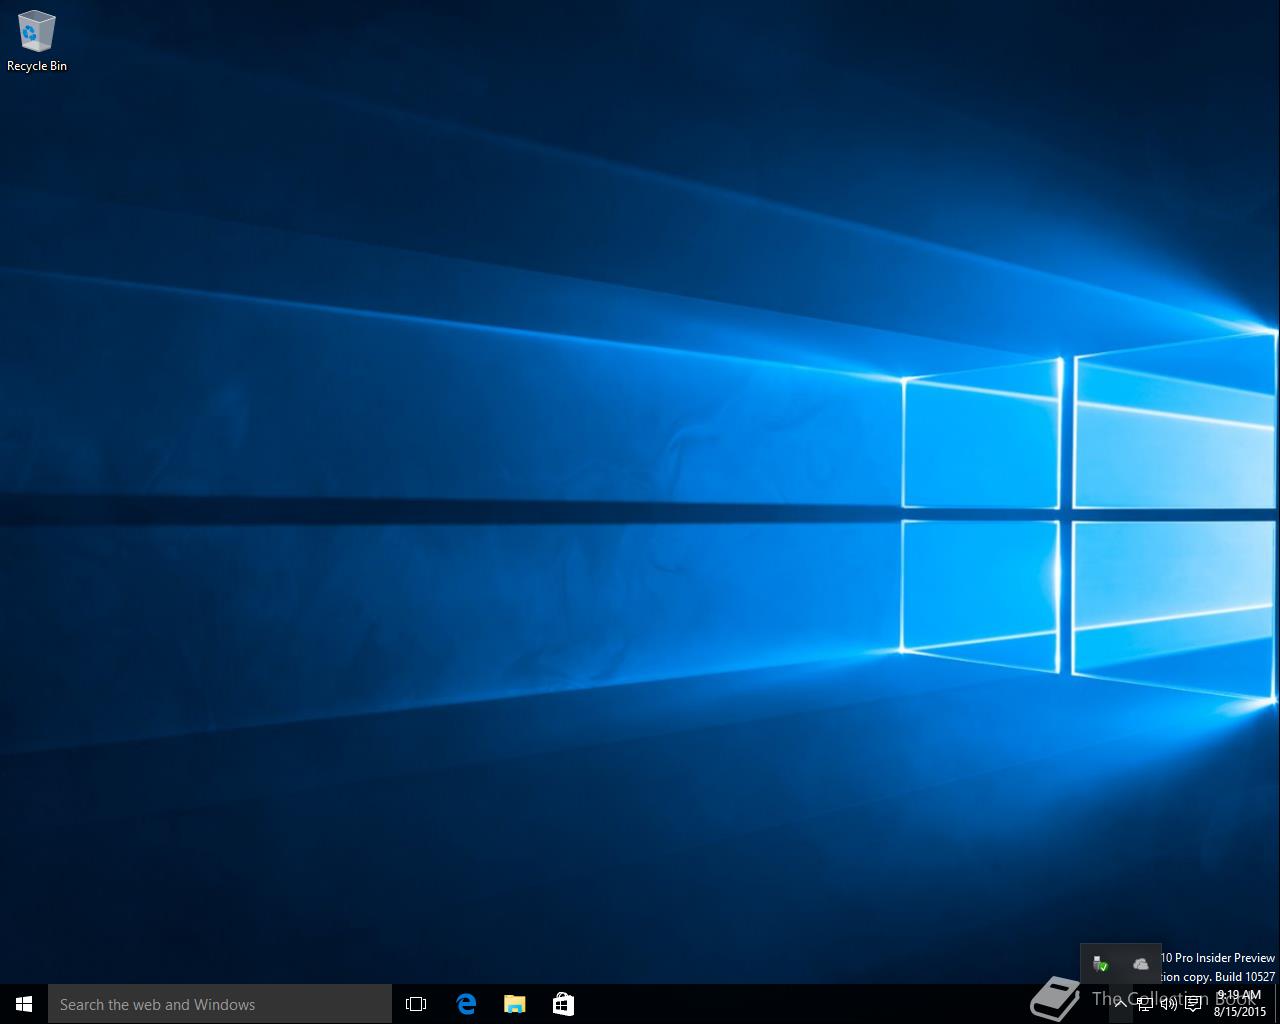Collapse the hidden tray icons chevron
This screenshot has height=1024, width=1280.
point(1121,1004)
